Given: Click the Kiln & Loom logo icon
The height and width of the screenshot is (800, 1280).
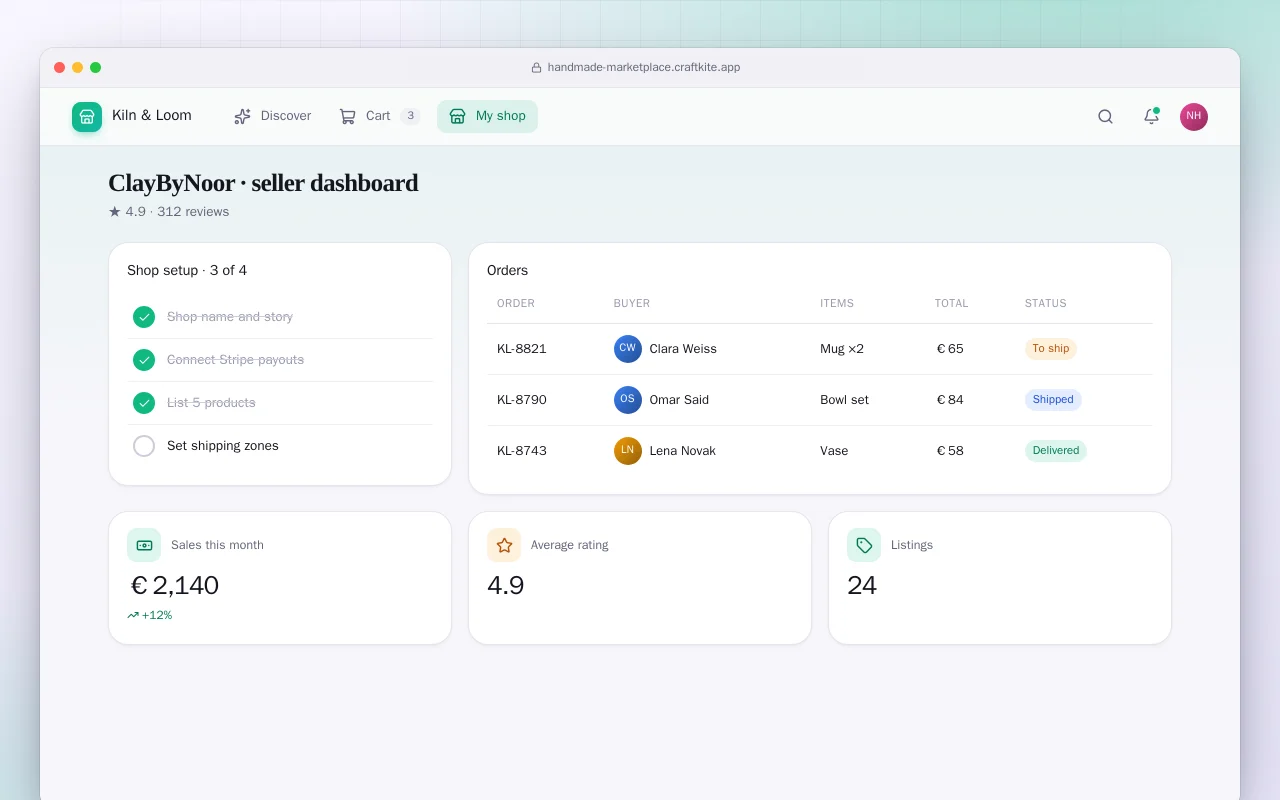Looking at the screenshot, I should 87,117.
